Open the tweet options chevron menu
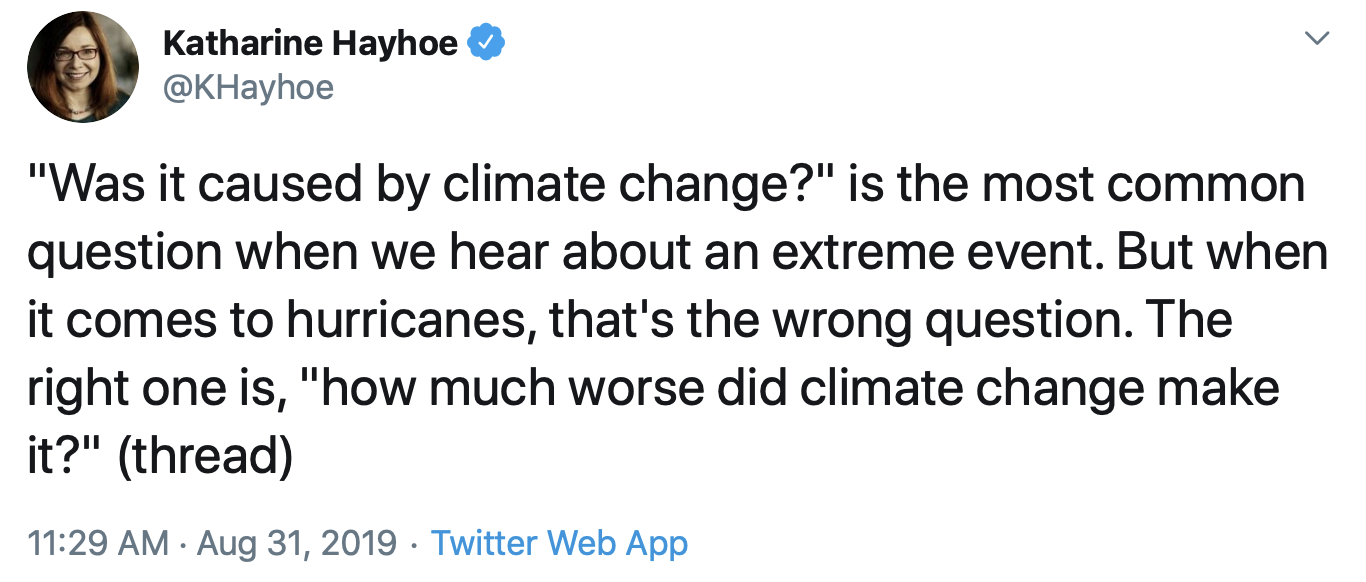 (x=1319, y=39)
